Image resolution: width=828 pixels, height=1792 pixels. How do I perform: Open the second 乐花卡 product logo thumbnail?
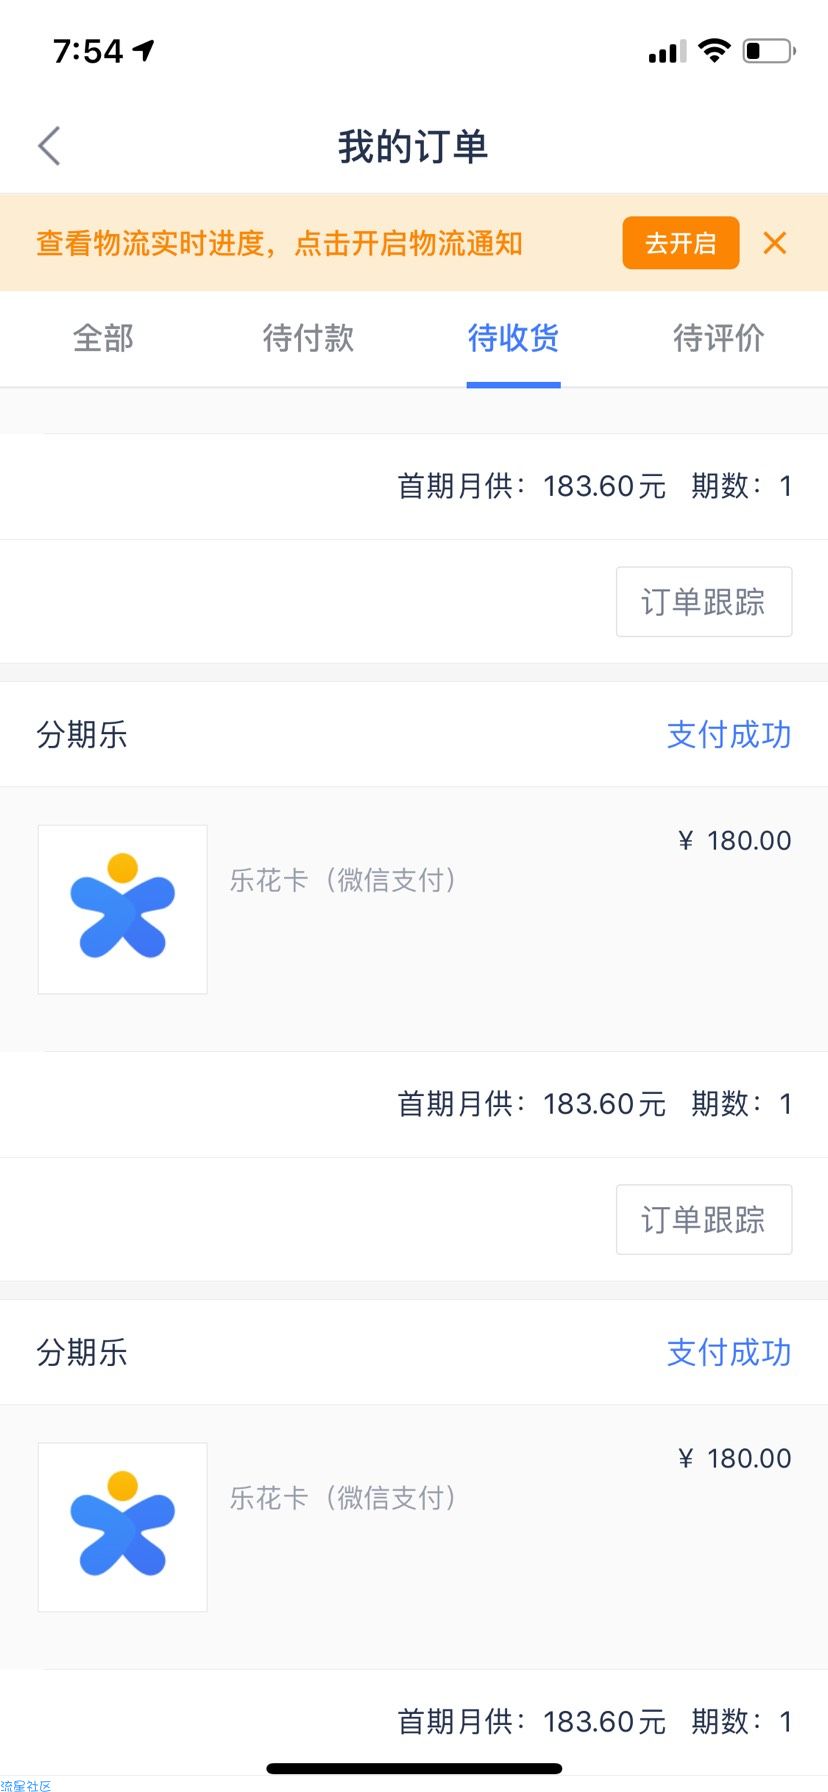point(123,1527)
